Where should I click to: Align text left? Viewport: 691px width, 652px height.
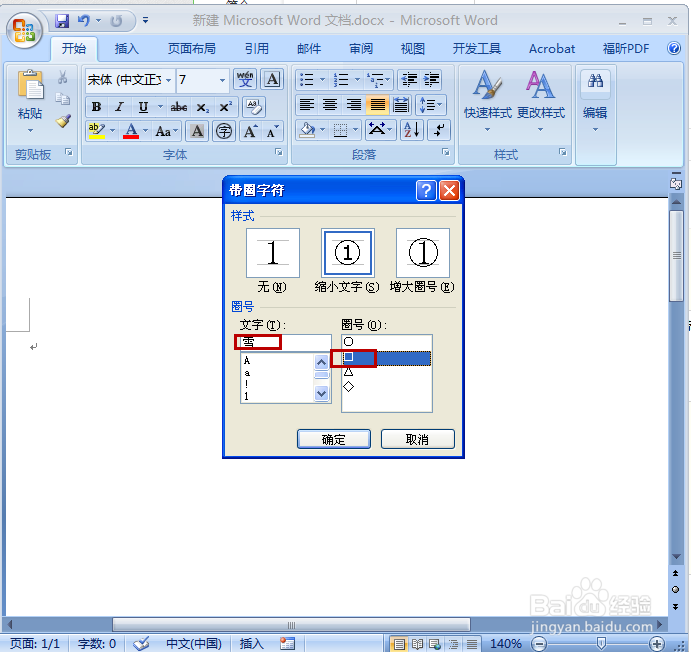coord(307,105)
